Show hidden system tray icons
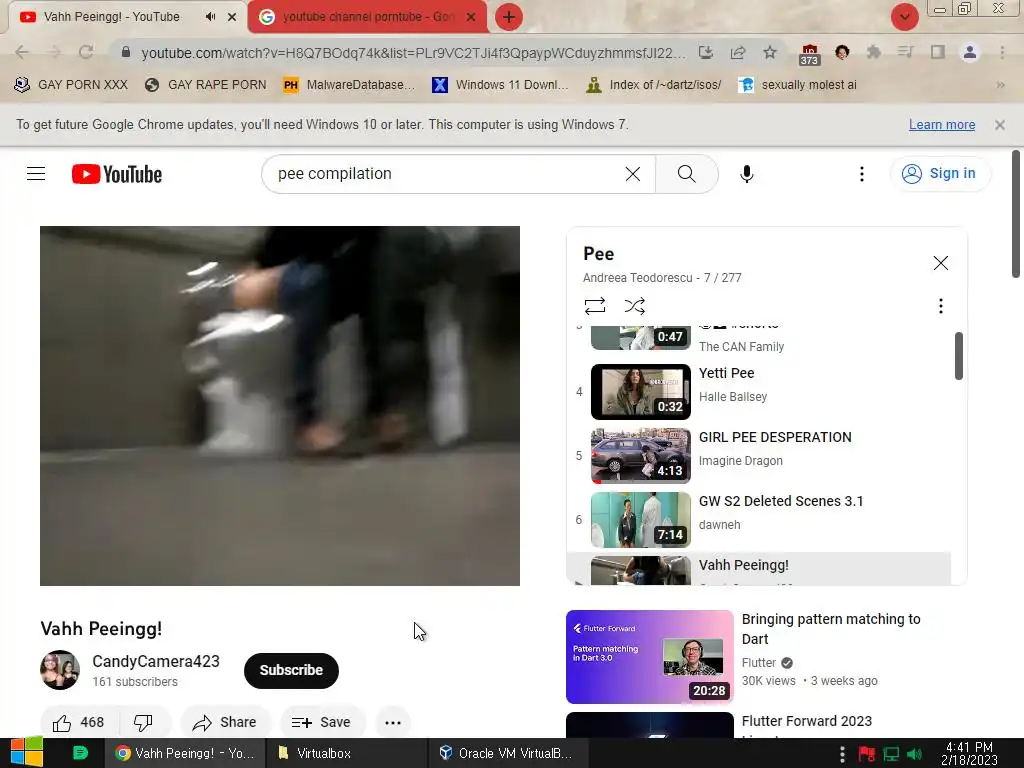The image size is (1024, 768). 842,754
